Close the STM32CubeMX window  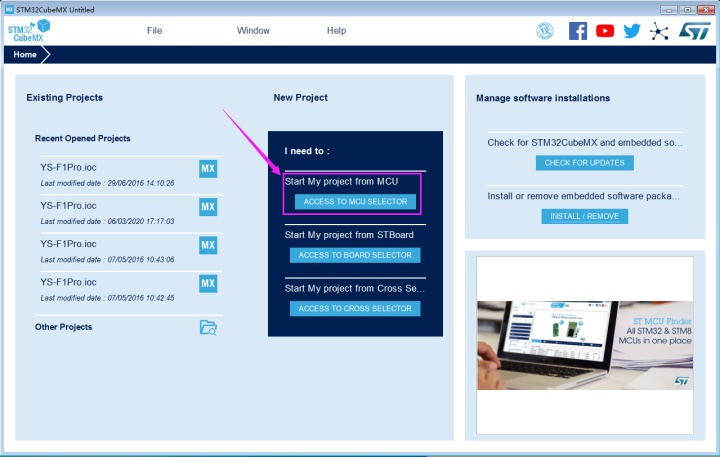(x=706, y=10)
